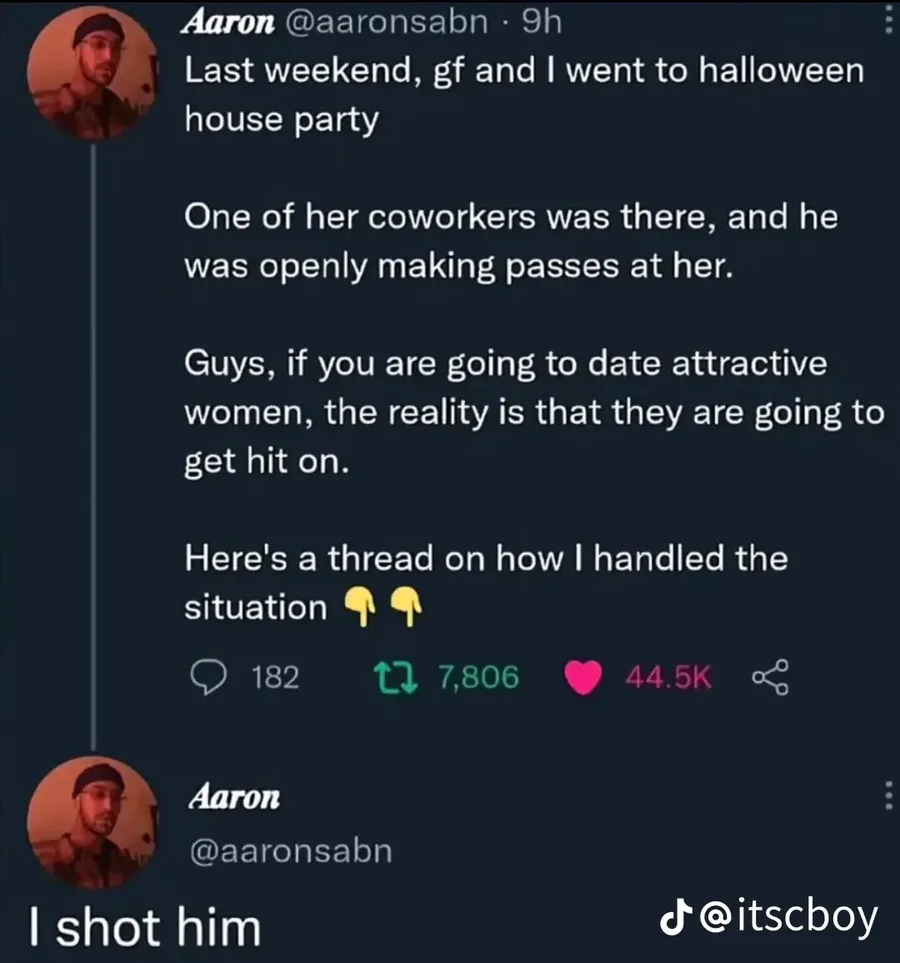Click the reply speech bubble icon
Image resolution: width=900 pixels, height=963 pixels.
coord(209,677)
